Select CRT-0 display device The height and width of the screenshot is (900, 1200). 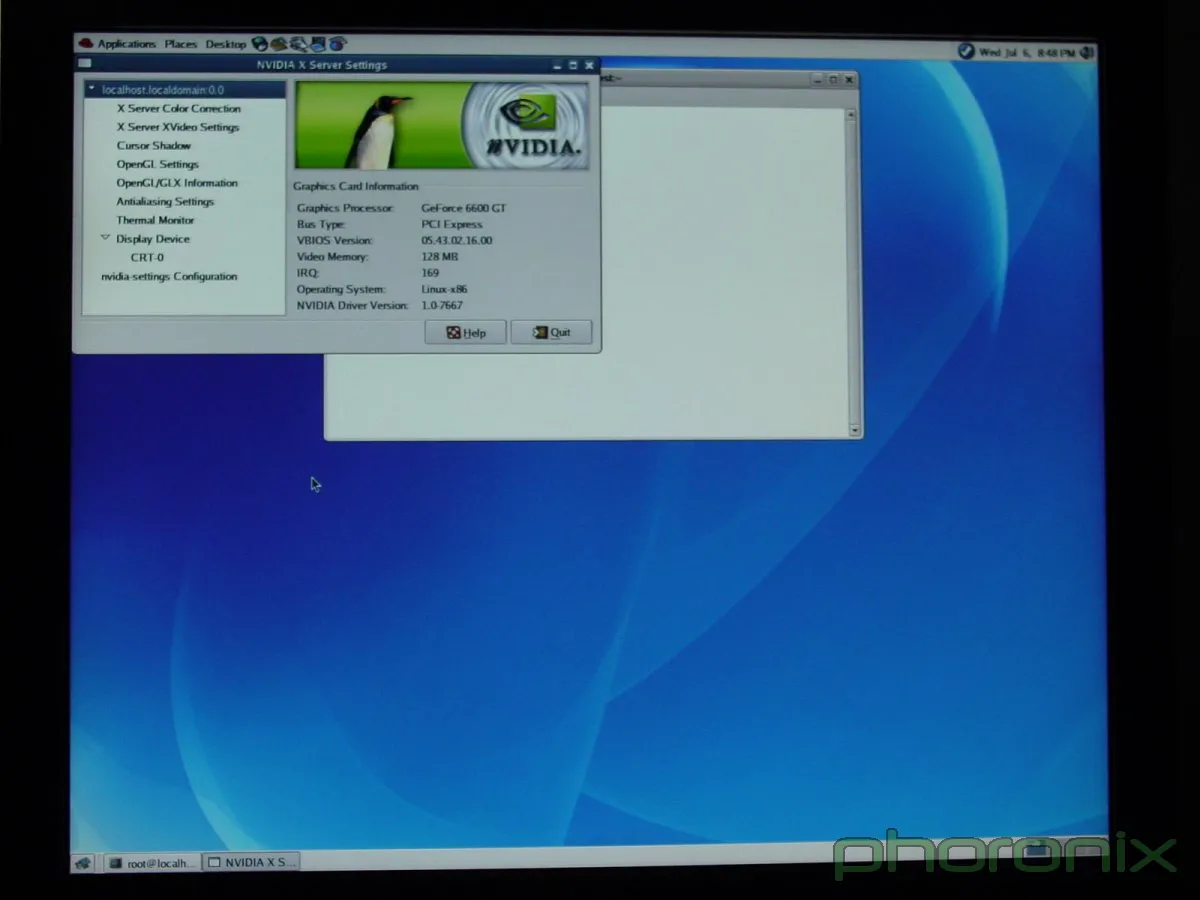pyautogui.click(x=147, y=258)
